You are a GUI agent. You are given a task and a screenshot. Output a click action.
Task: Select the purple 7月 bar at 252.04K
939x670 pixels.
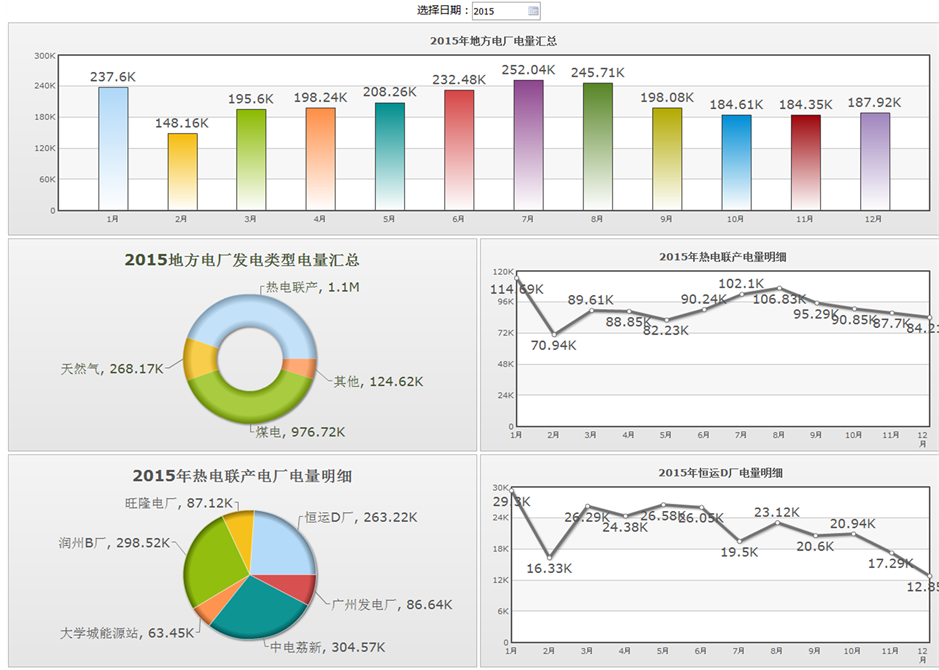tap(528, 145)
